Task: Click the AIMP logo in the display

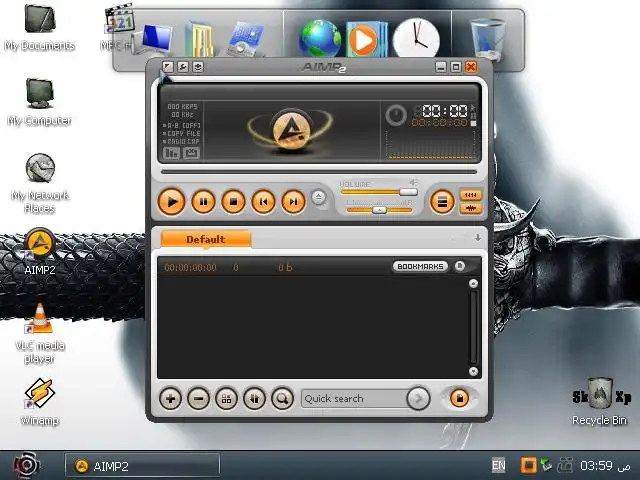Action: coord(291,131)
